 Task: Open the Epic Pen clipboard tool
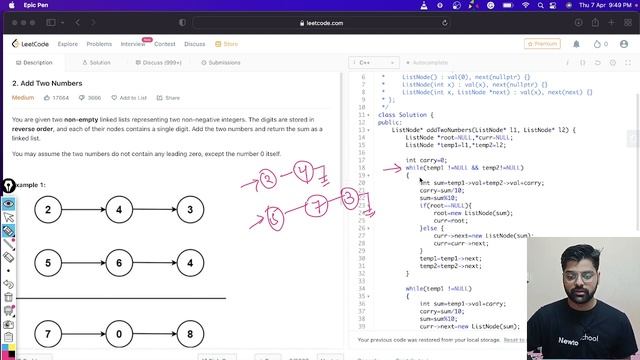tap(9, 338)
